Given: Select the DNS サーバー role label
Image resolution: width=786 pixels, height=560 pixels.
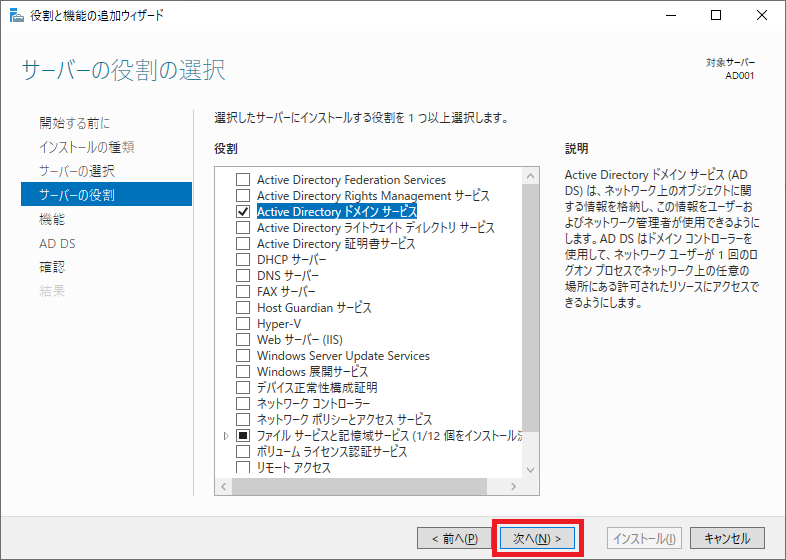Looking at the screenshot, I should pos(288,276).
